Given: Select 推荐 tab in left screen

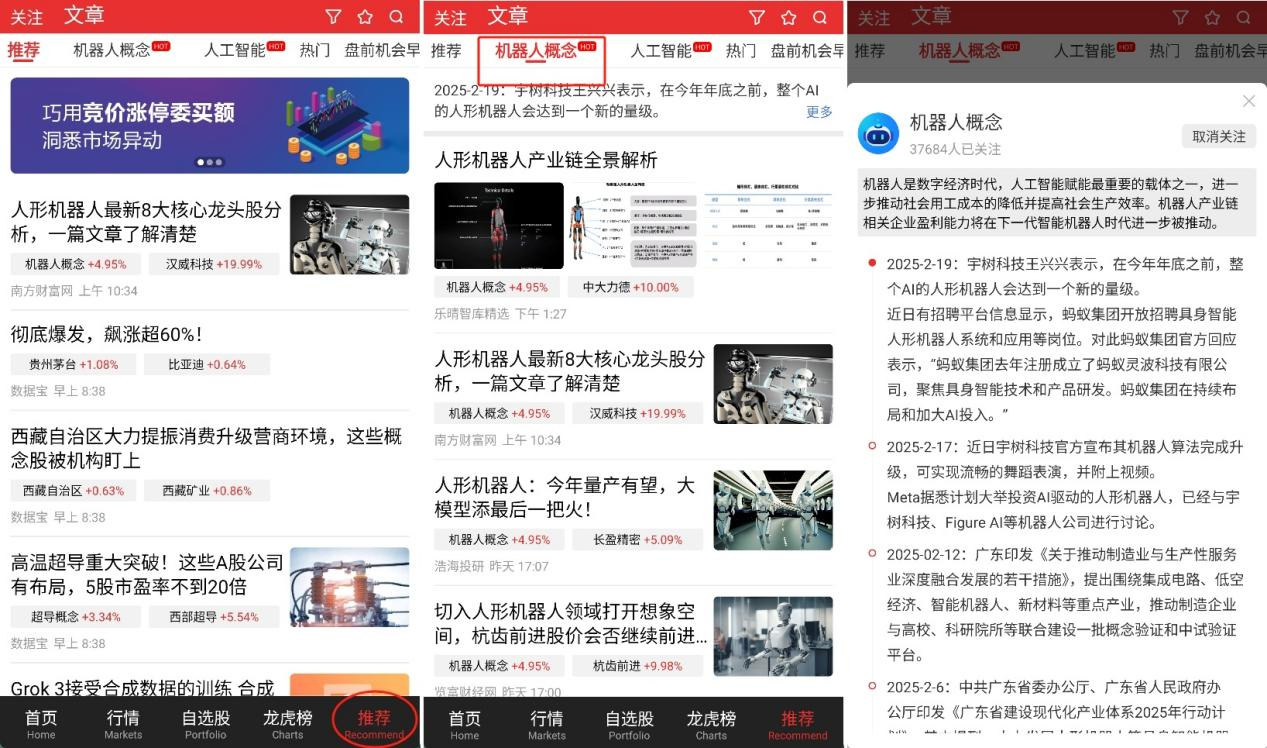Looking at the screenshot, I should click(24, 50).
